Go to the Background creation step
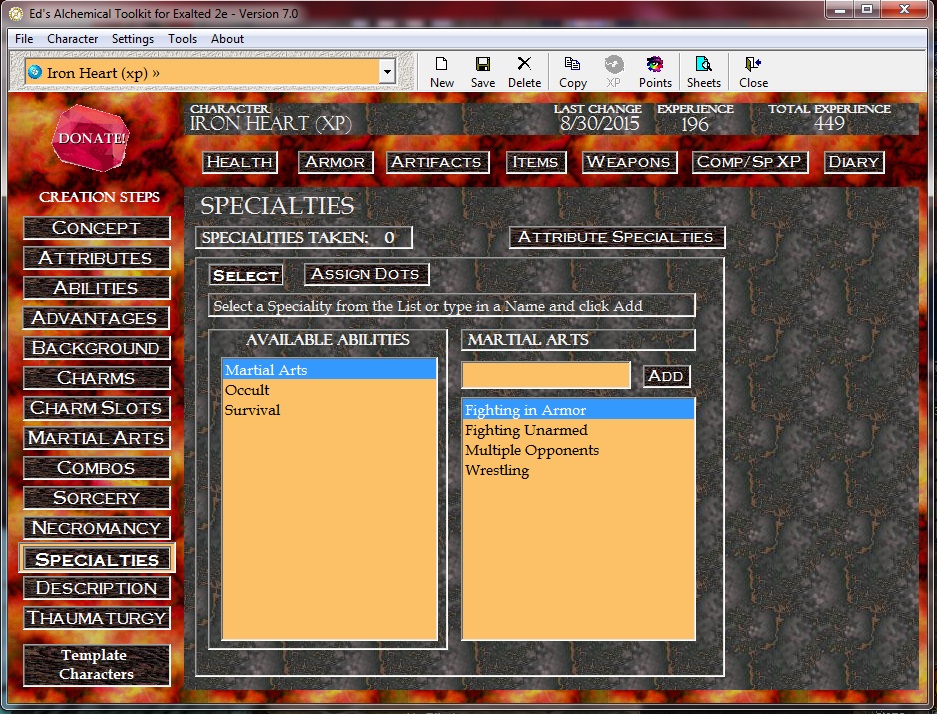 click(96, 348)
